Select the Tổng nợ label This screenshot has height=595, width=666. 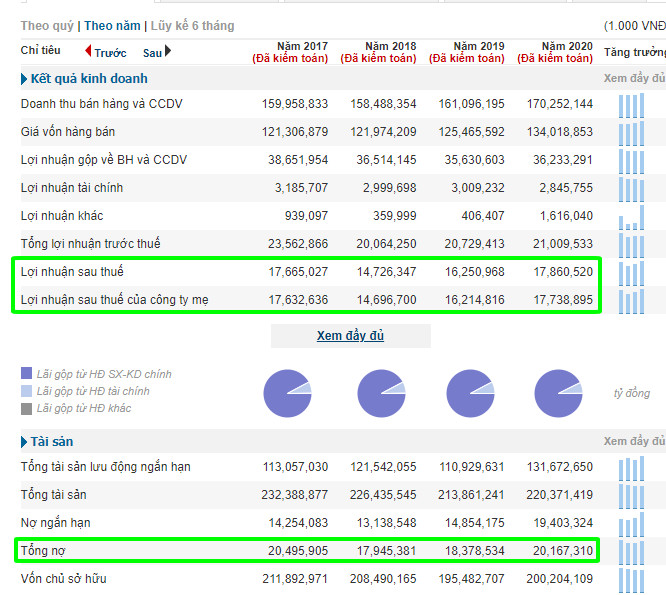point(43,551)
